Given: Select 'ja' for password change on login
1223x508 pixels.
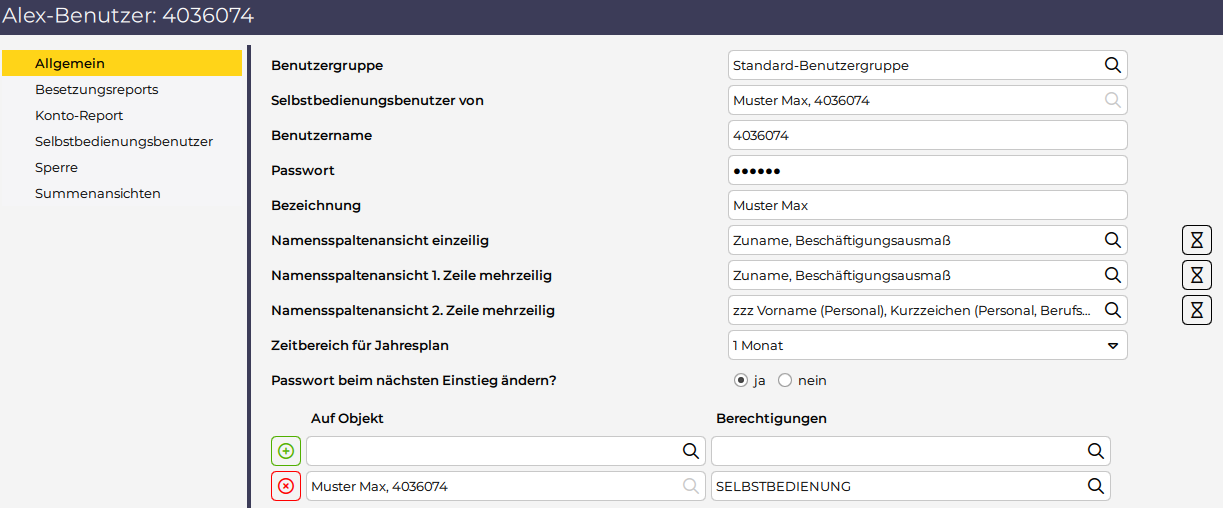Looking at the screenshot, I should [x=741, y=381].
